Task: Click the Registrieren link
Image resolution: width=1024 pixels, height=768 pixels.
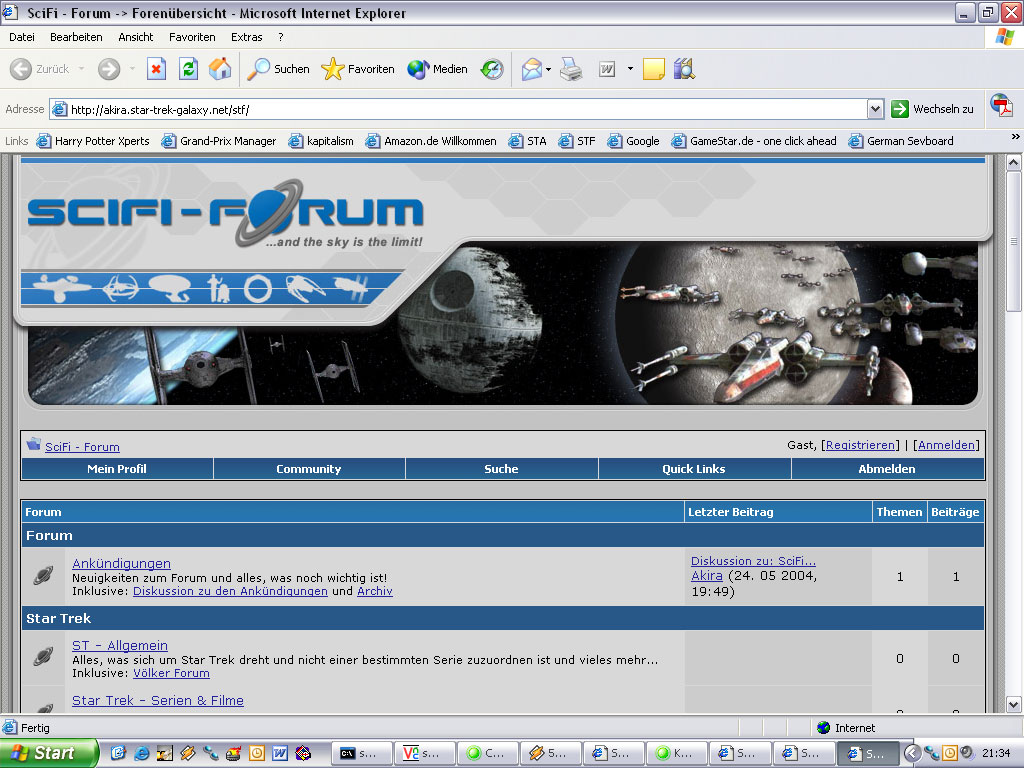Action: tap(860, 445)
